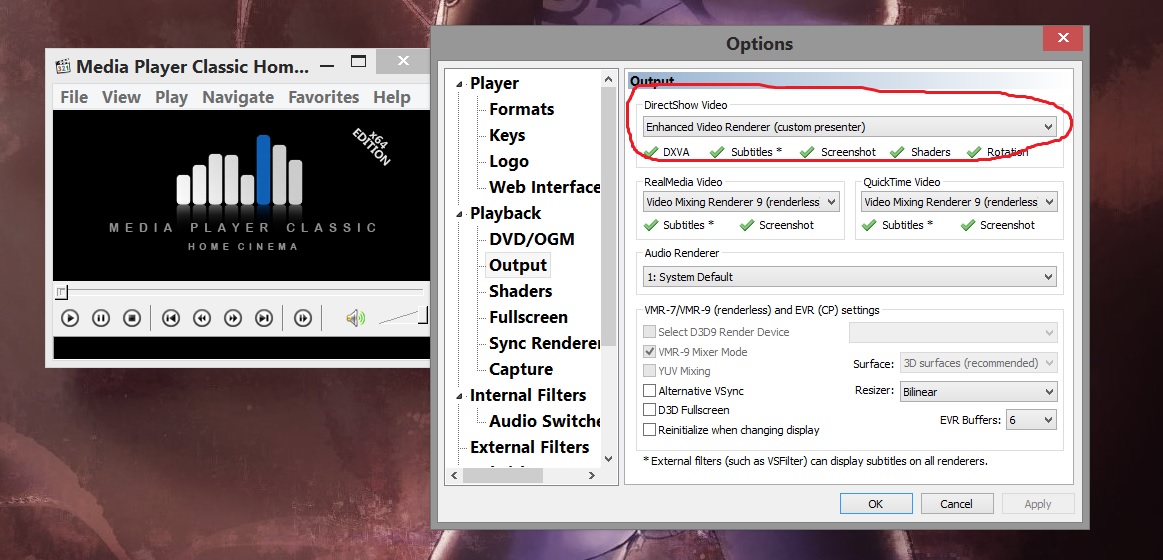Click the Media Player Classic title bar icon
This screenshot has width=1163, height=560.
click(x=63, y=66)
